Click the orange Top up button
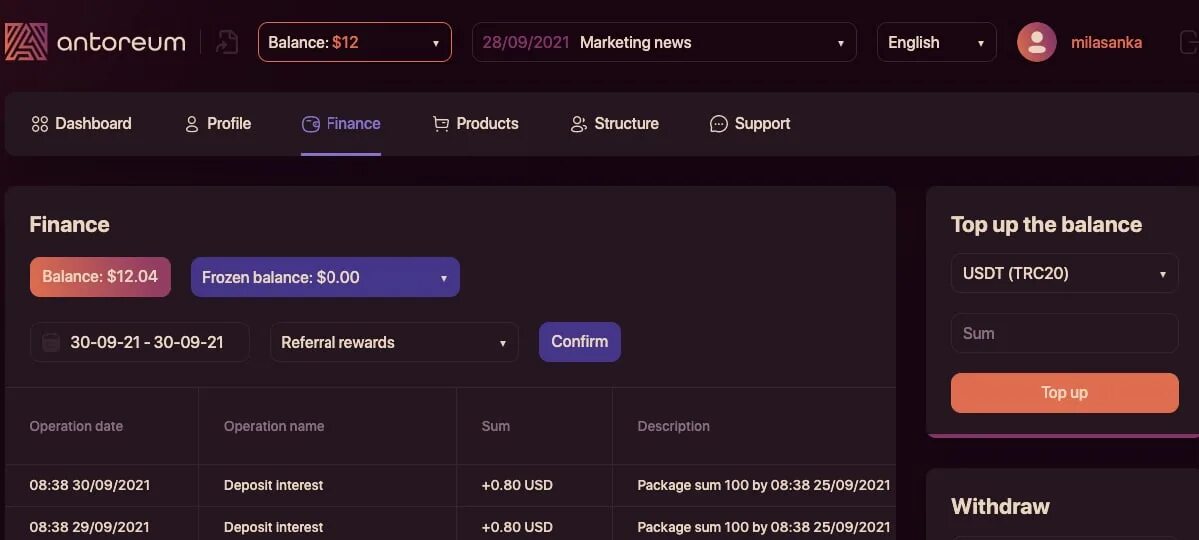This screenshot has height=540, width=1199. coord(1064,392)
